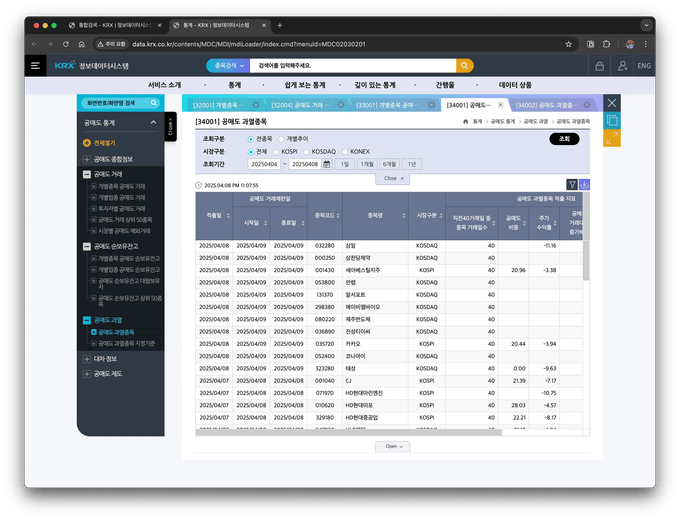The width and height of the screenshot is (680, 520).
Task: Collapse the 공매도 통계 sidebar header
Action: coord(154,123)
